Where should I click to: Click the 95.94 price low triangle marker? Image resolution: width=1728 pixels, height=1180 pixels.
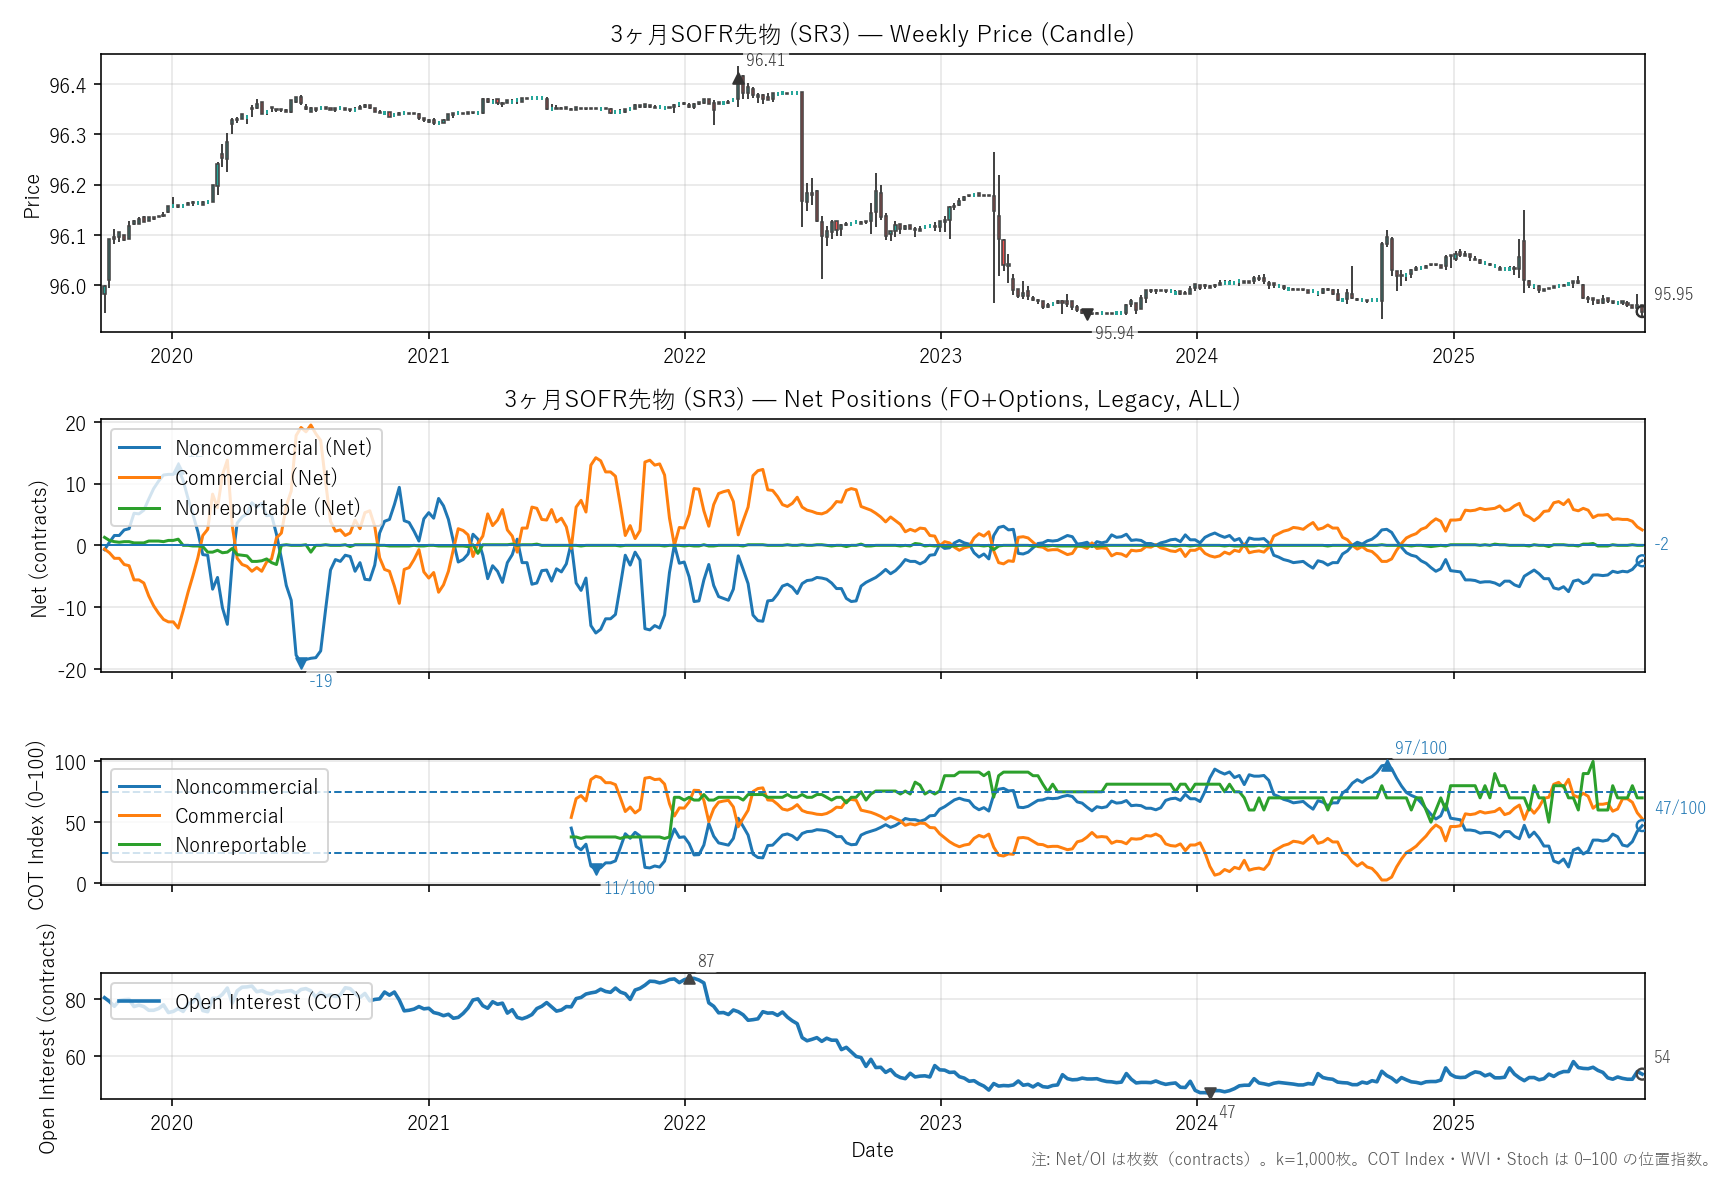1087,315
